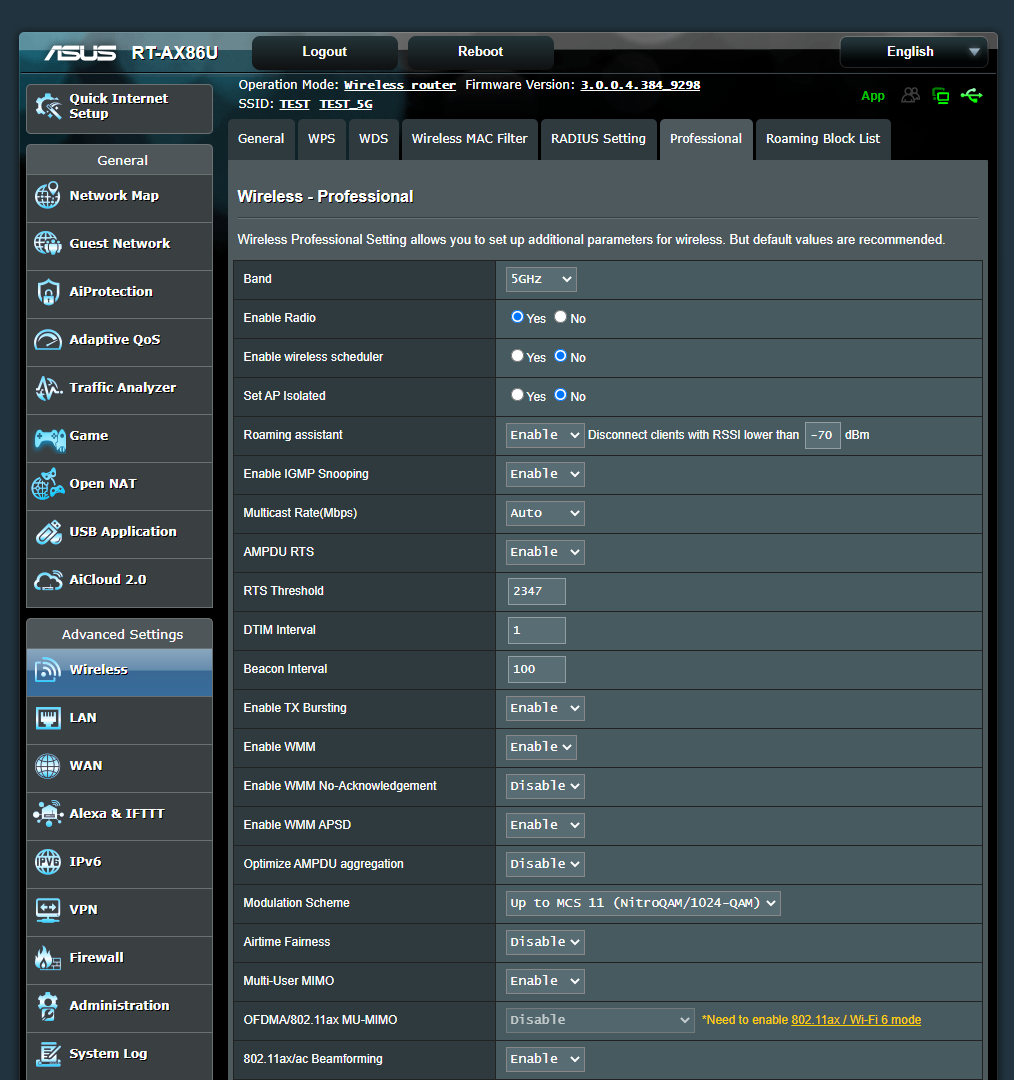Open the Modulation Scheme dropdown

point(643,903)
